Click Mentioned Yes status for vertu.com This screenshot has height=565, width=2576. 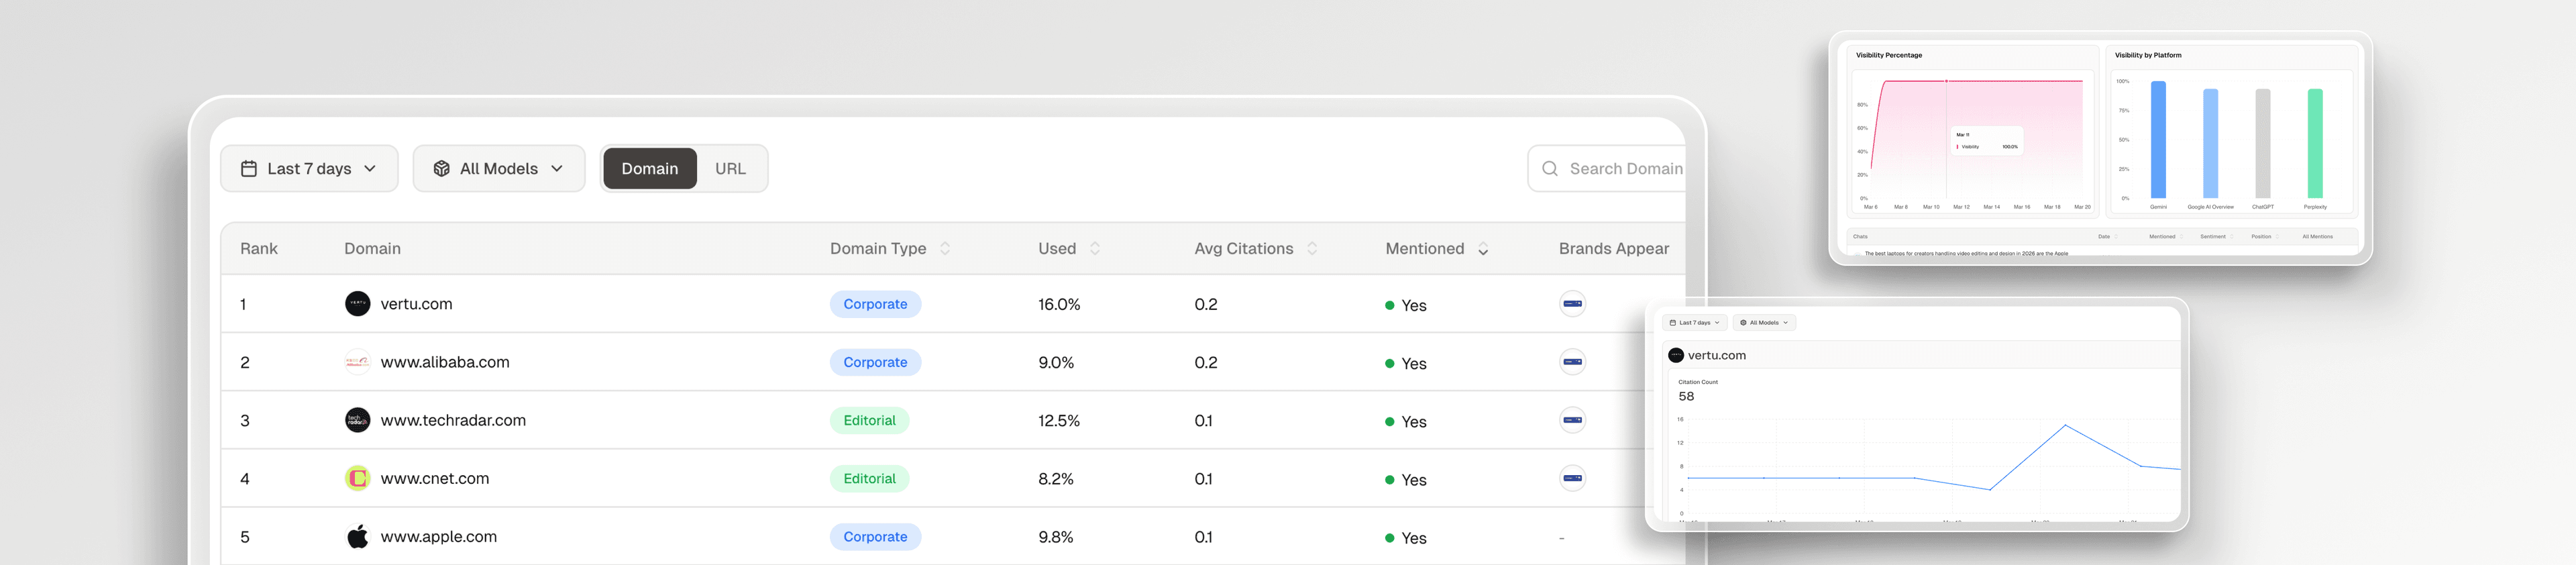[x=1406, y=305]
